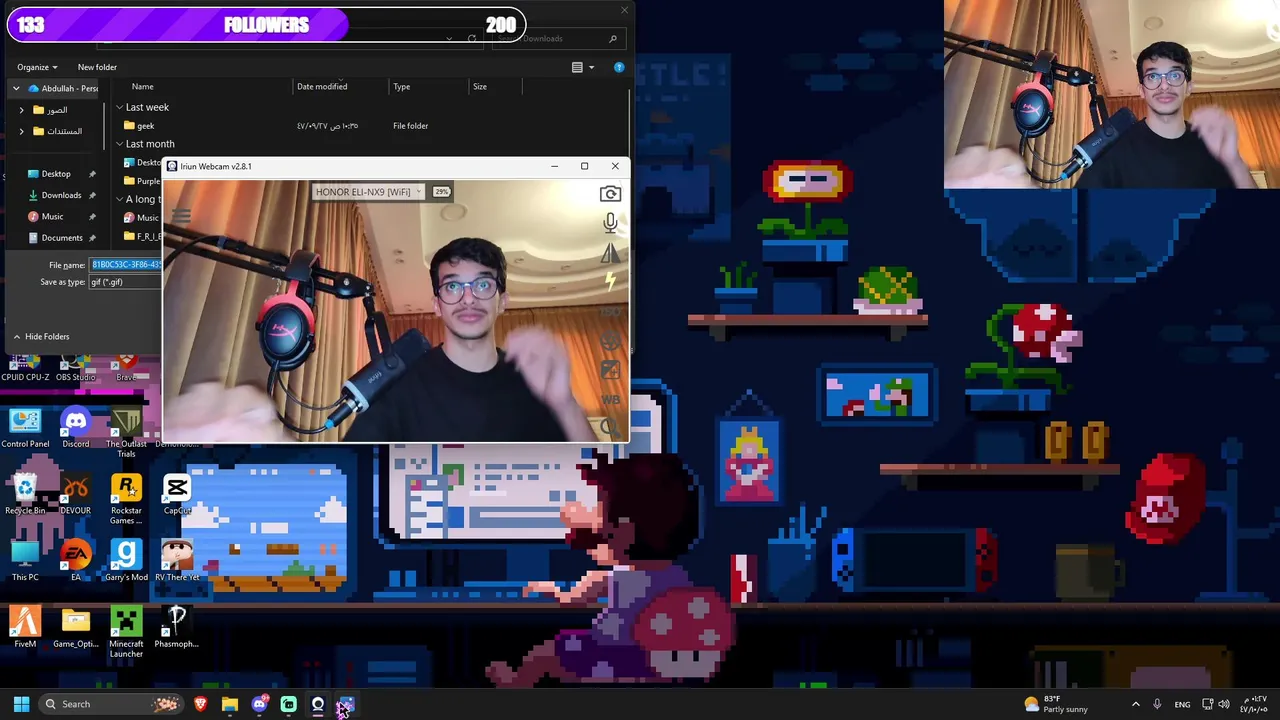The image size is (1280, 720).
Task: Open the Game_Opti... folder on desktop
Action: pyautogui.click(x=75, y=628)
